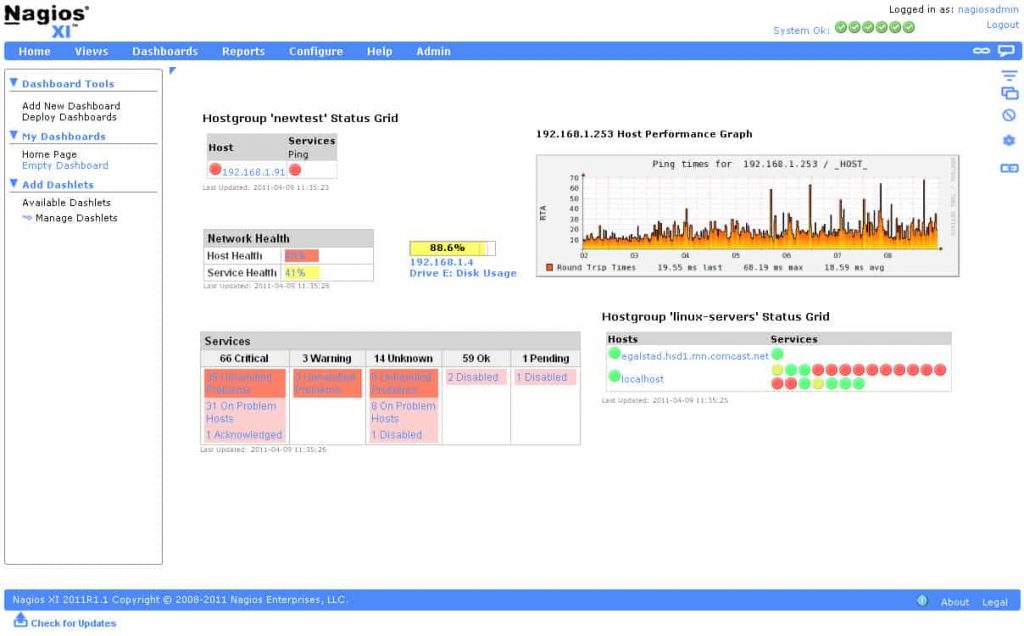The image size is (1024, 636).
Task: Click the Nagios XI logo
Action: (46, 22)
